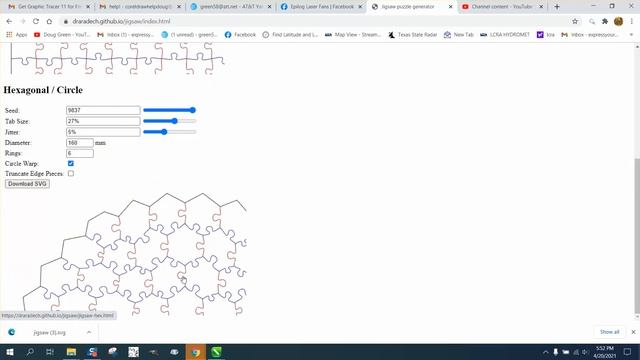The height and width of the screenshot is (360, 640).
Task: Bookmark this page with the star icon
Action: pyautogui.click(x=575, y=21)
